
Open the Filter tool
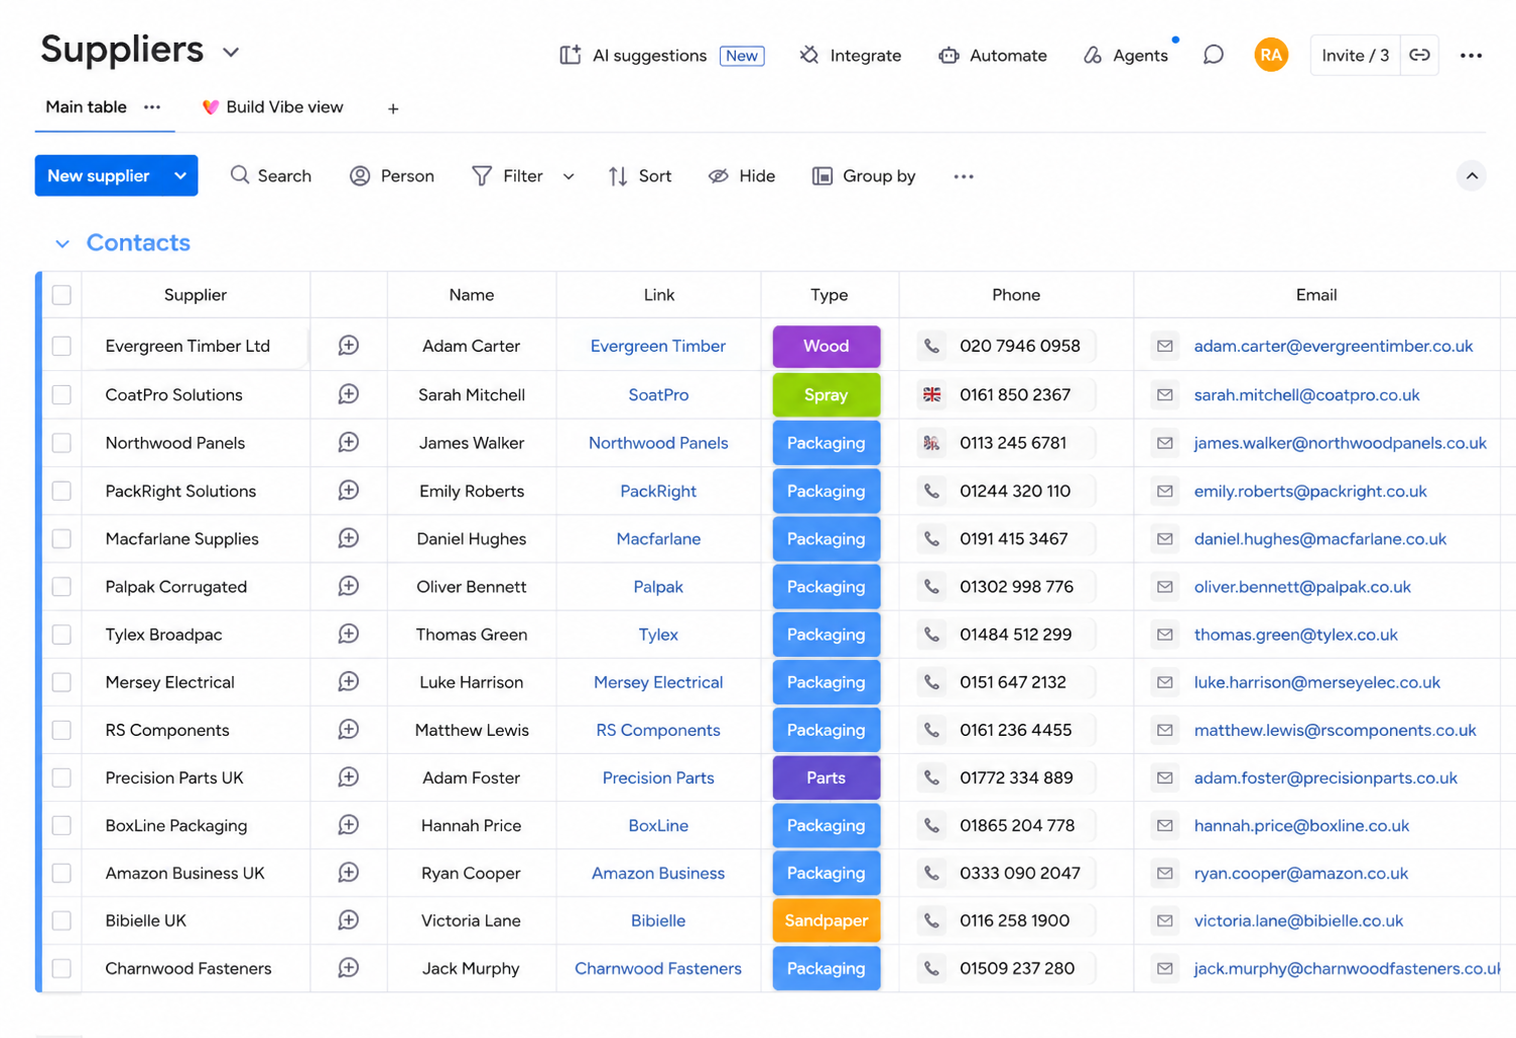point(508,176)
